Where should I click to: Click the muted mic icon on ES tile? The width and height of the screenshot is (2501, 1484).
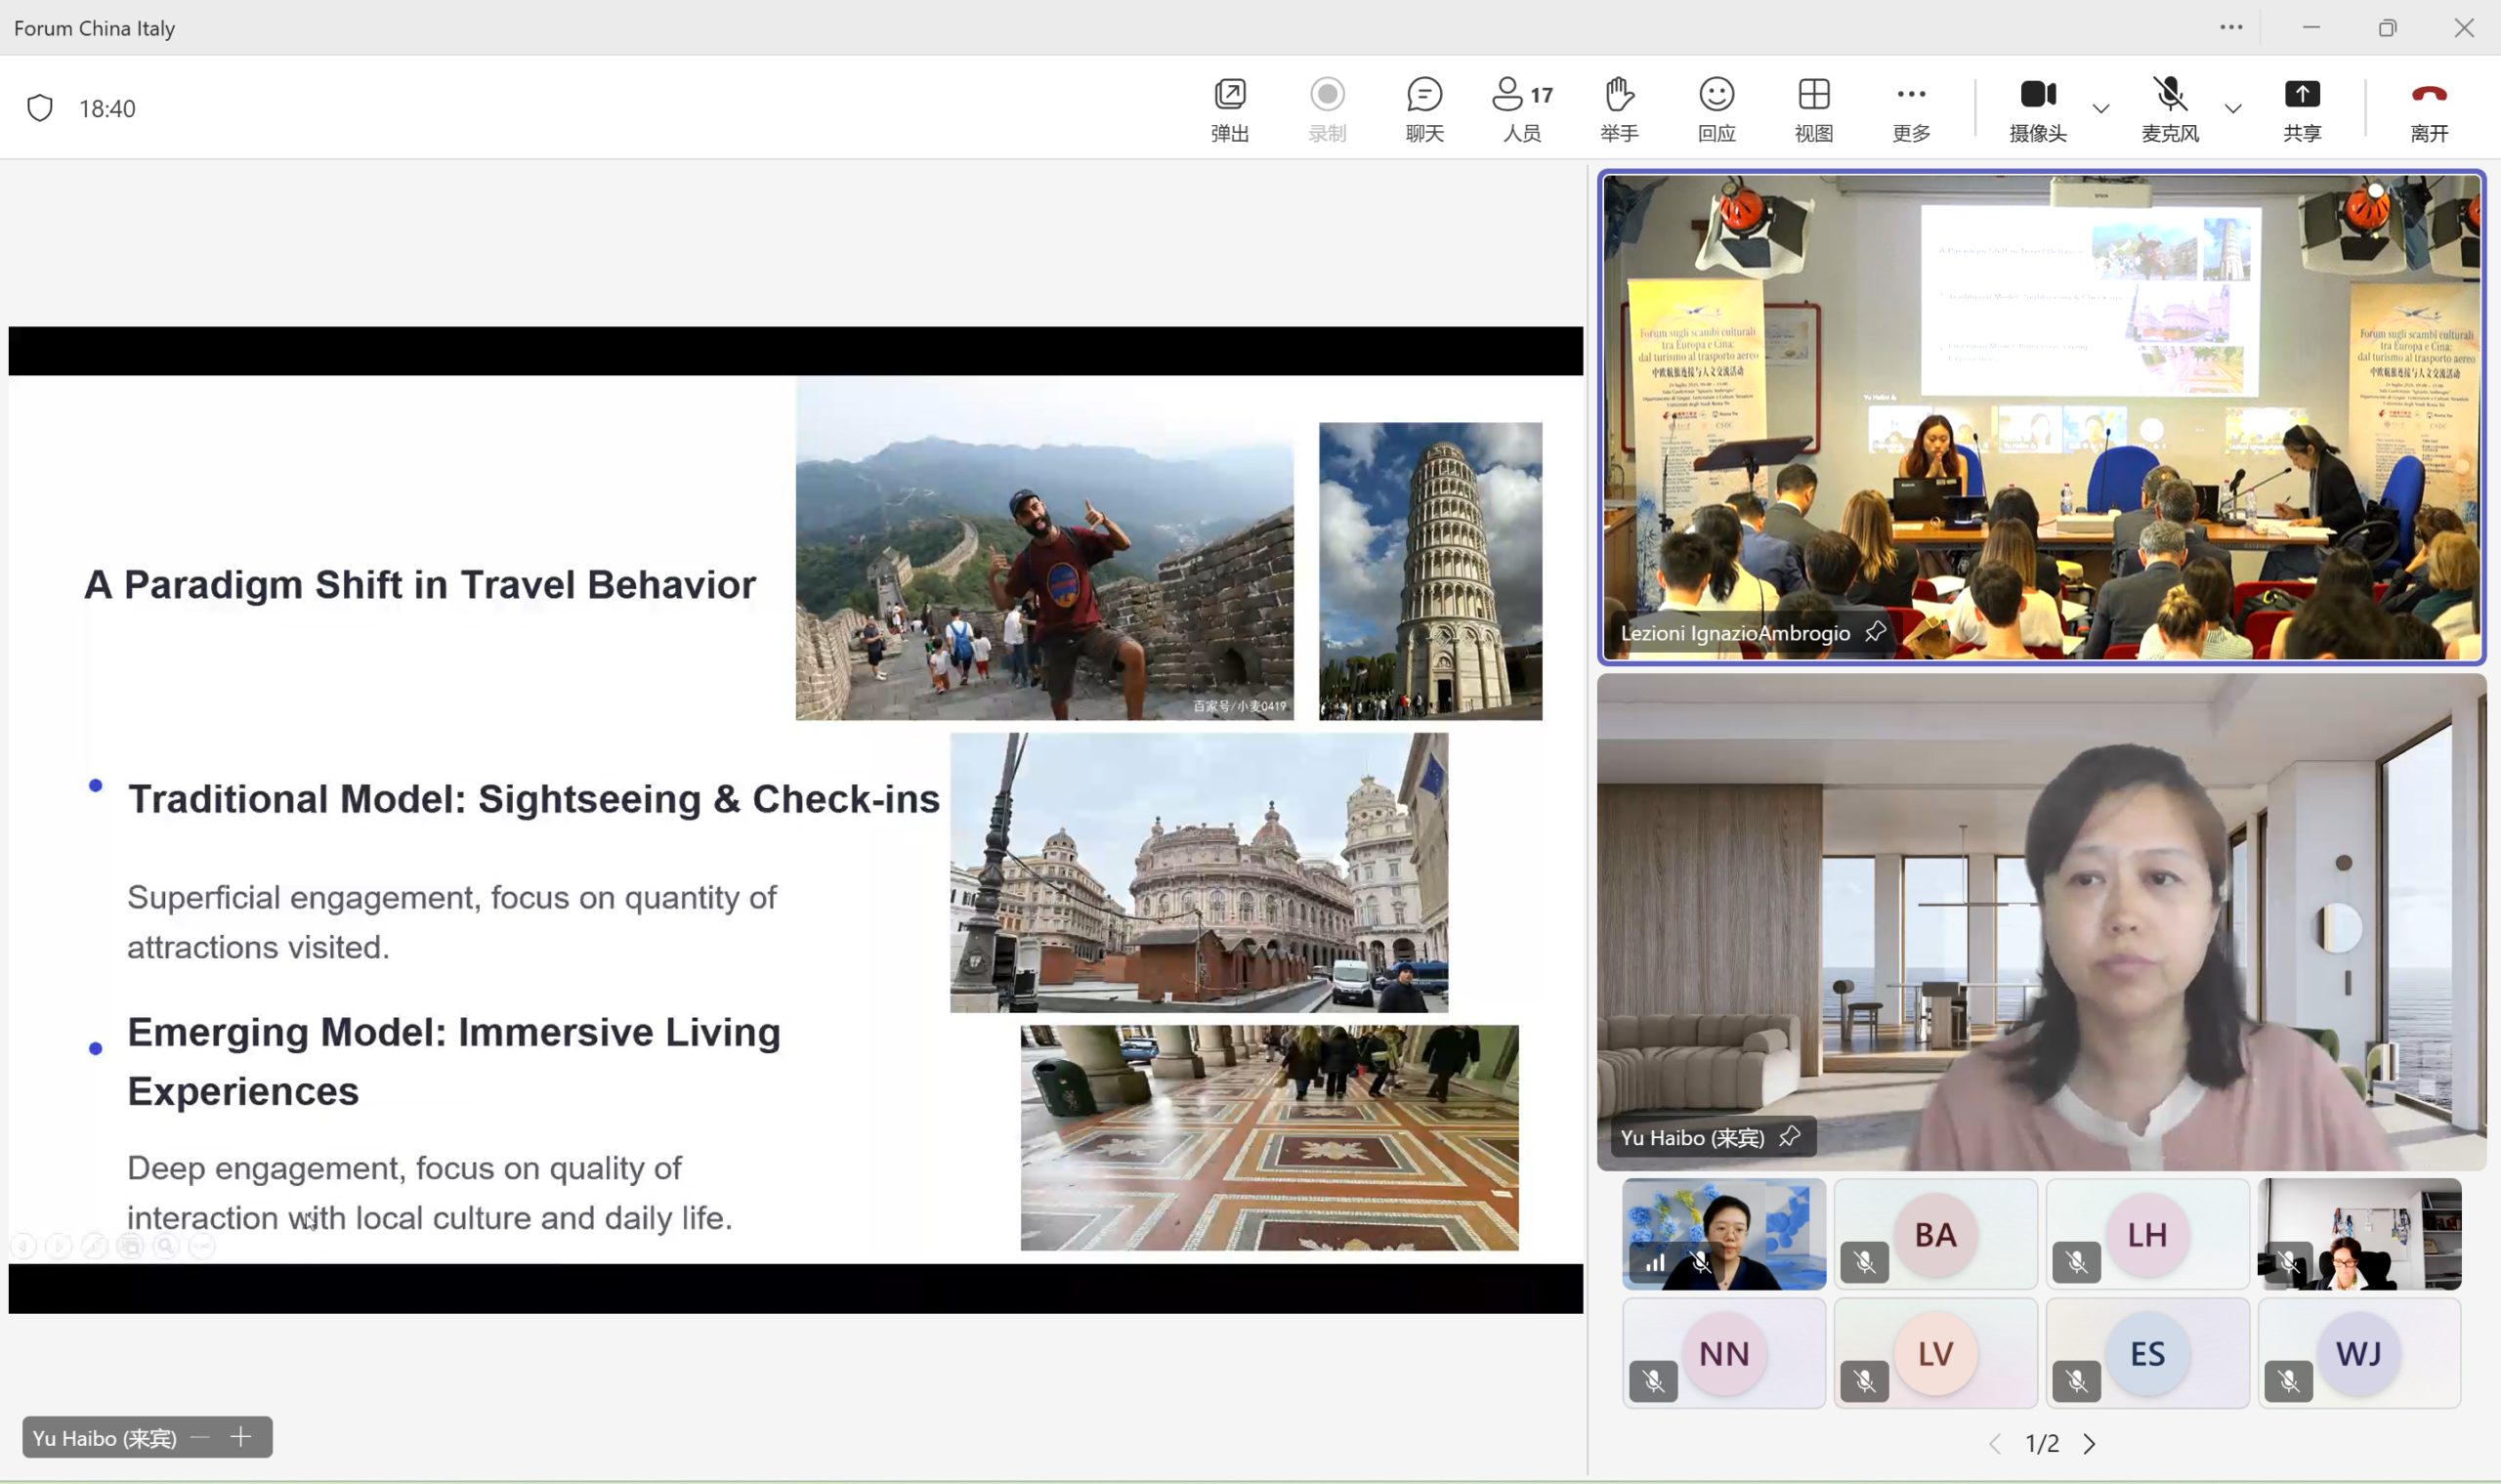click(2077, 1381)
